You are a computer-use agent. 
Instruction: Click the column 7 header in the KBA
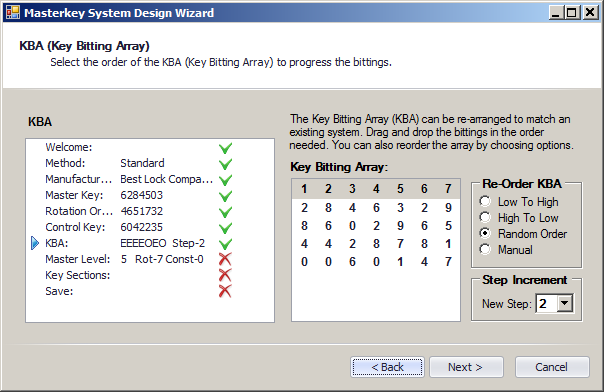[448, 189]
